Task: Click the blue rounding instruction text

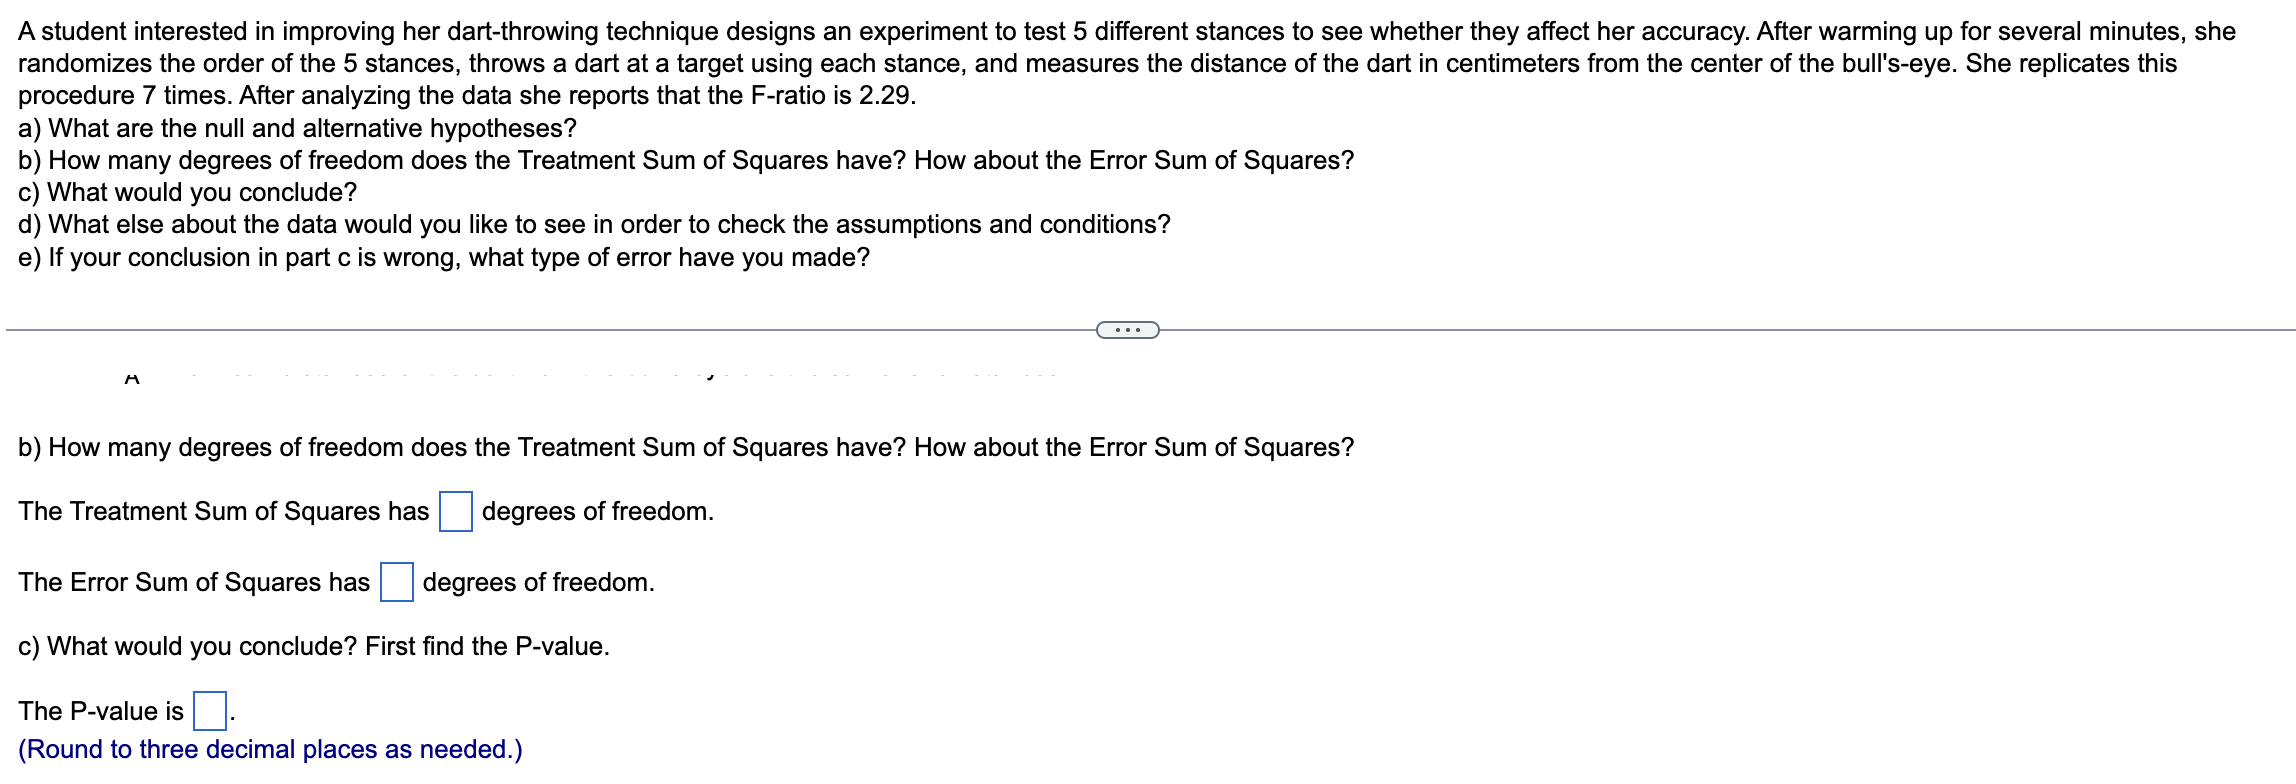Action: [x=270, y=748]
